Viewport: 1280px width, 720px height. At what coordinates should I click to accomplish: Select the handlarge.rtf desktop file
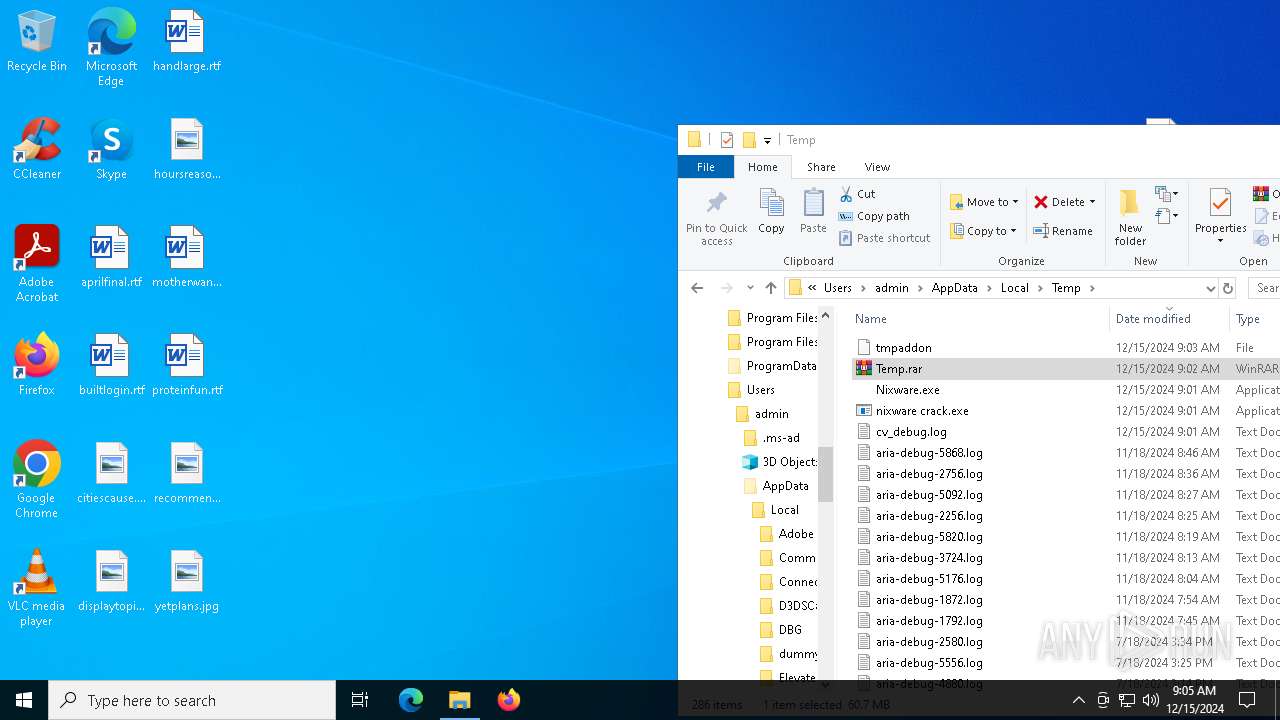pyautogui.click(x=186, y=42)
